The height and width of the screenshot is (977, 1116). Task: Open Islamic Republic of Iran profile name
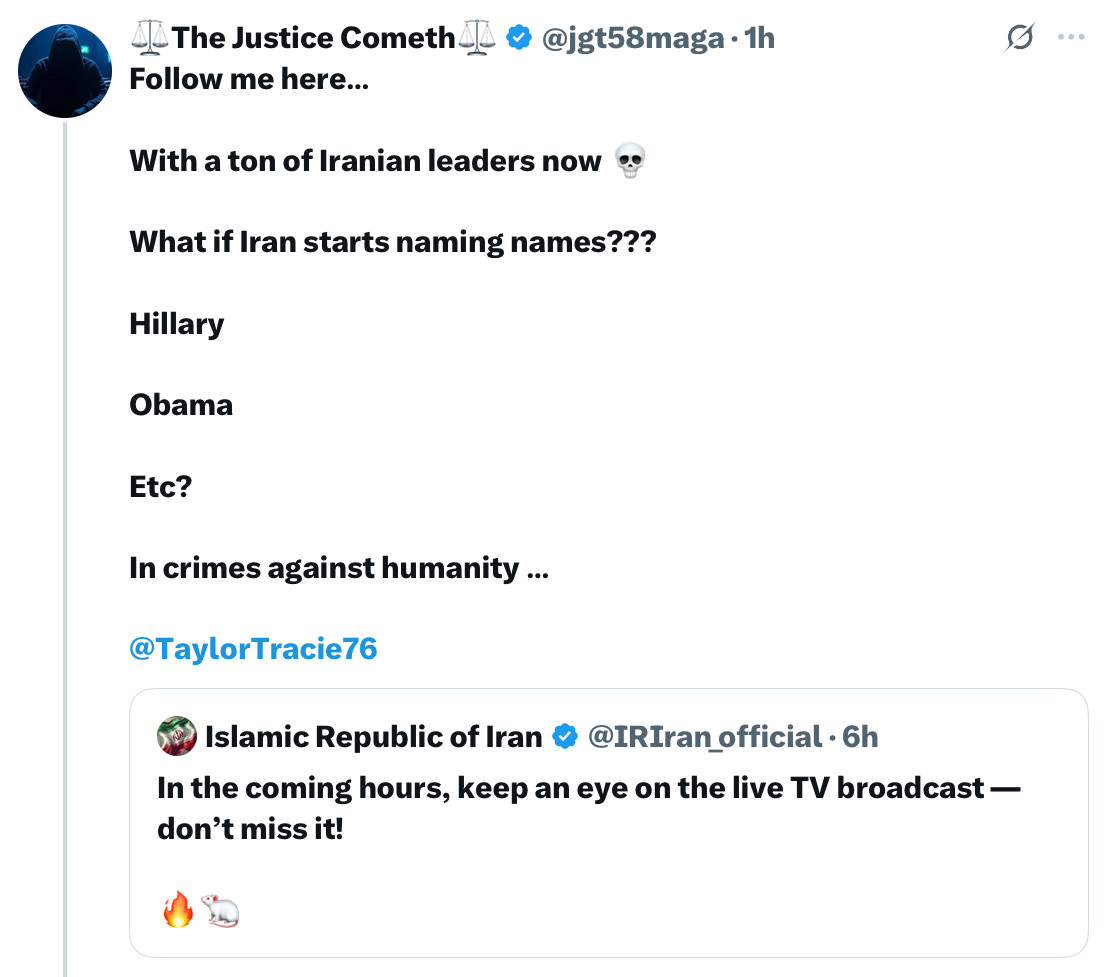[x=373, y=737]
